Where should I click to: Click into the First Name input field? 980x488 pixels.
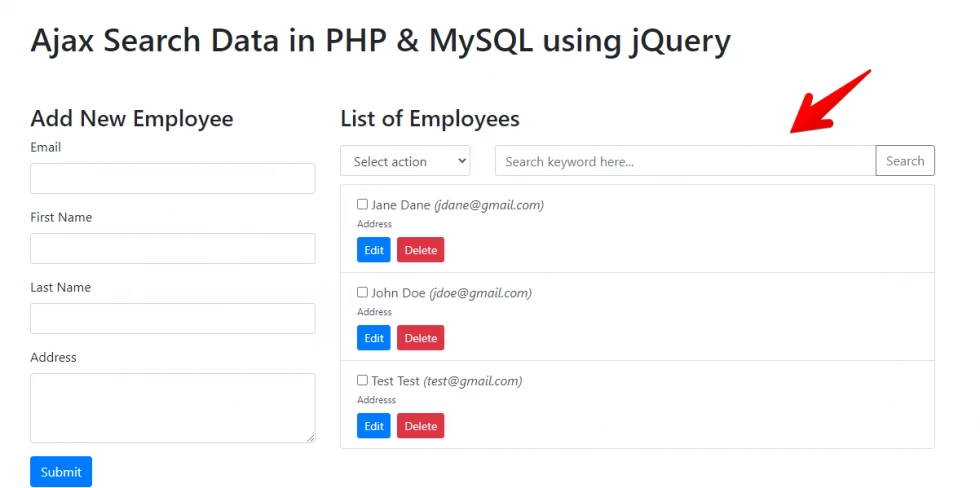(x=172, y=249)
